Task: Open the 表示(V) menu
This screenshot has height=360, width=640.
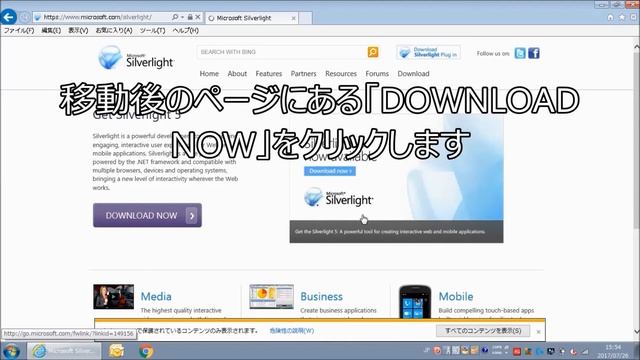Action: 78,31
